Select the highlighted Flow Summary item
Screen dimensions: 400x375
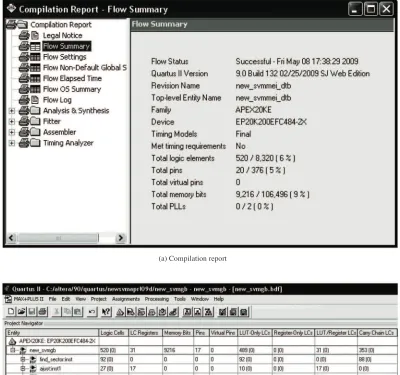coord(67,46)
